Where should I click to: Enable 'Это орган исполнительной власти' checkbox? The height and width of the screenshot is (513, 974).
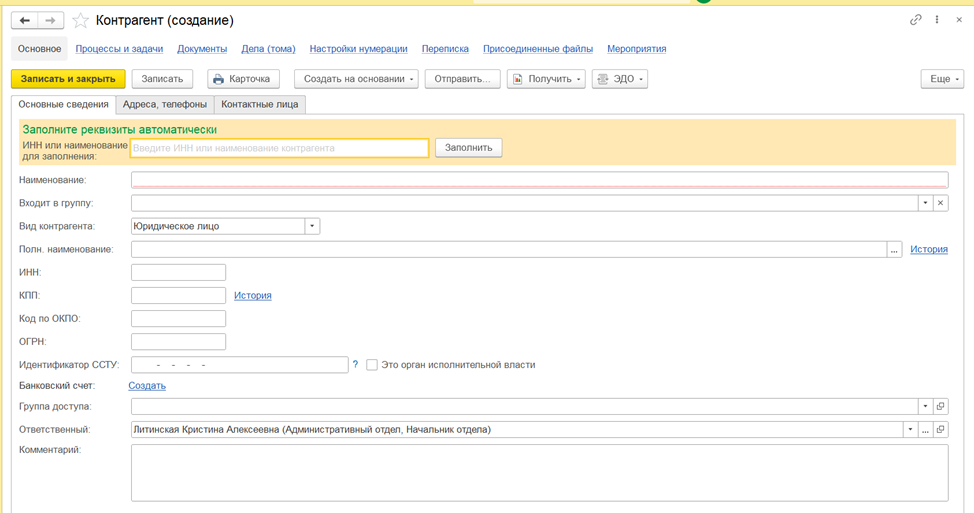[372, 365]
